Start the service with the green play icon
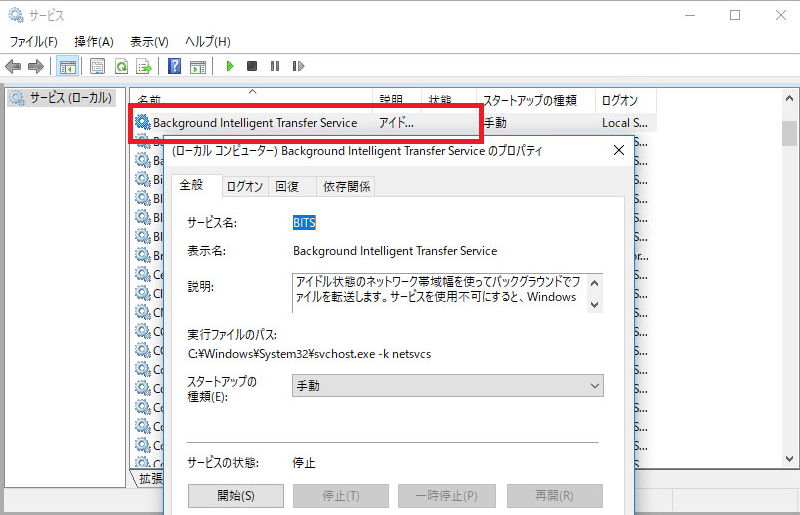The height and width of the screenshot is (515, 800). point(230,66)
